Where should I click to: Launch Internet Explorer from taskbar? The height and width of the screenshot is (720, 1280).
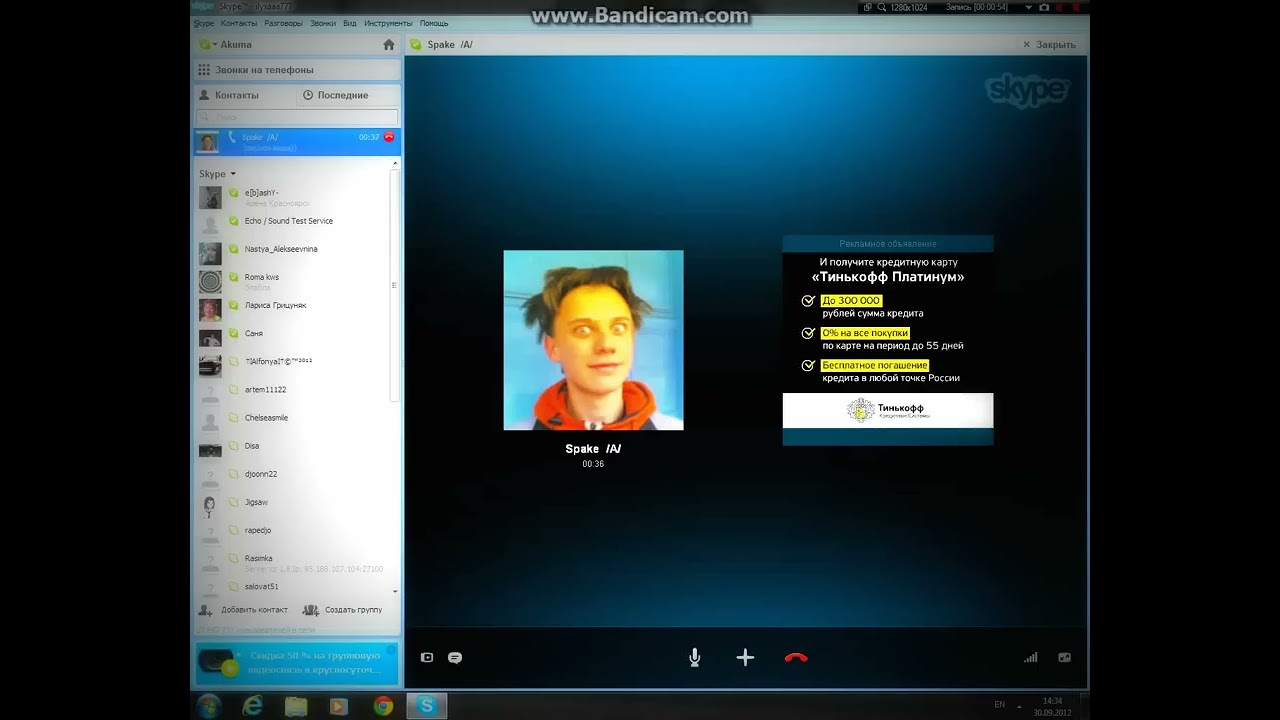click(253, 706)
